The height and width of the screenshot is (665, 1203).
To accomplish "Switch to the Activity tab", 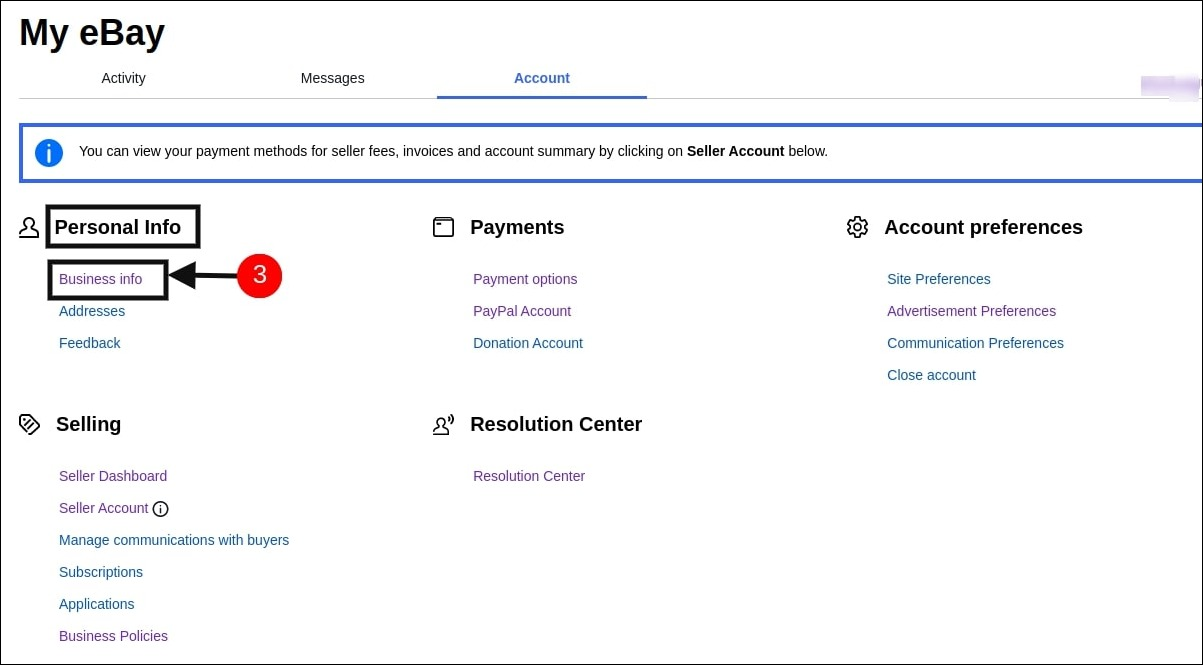I will click(123, 78).
